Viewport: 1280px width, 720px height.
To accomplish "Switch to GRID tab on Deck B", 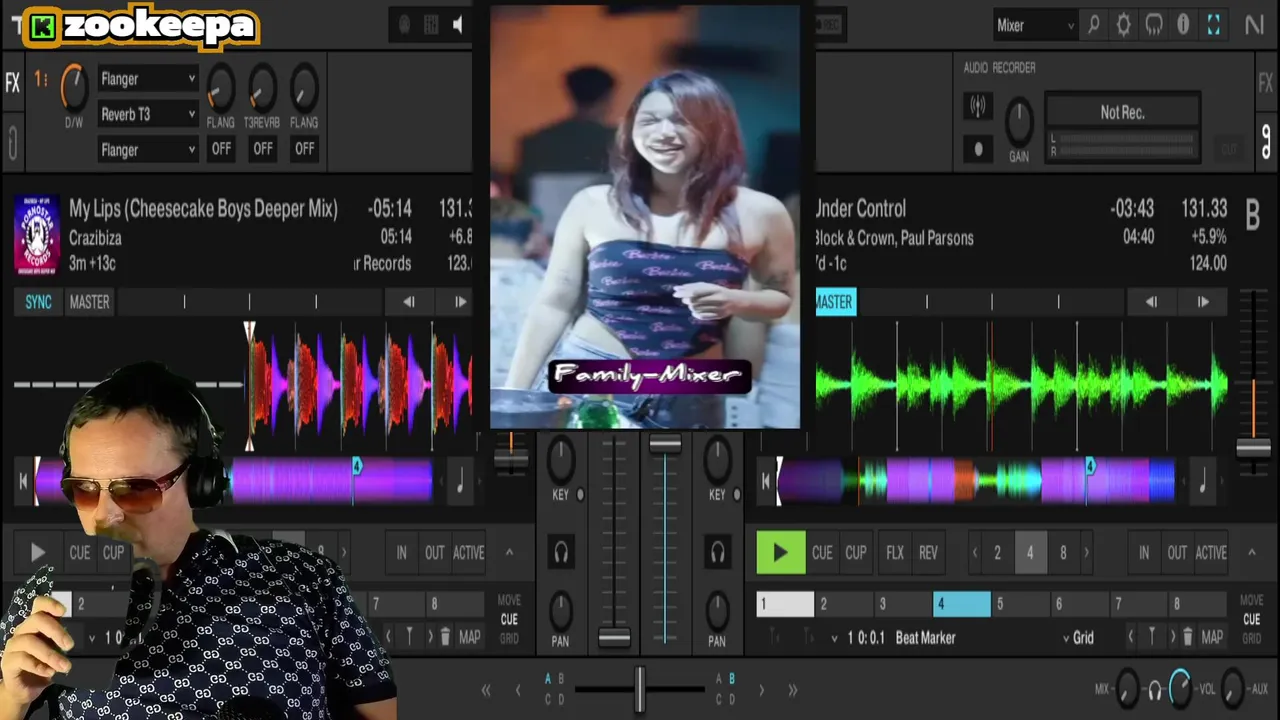I will coord(1252,638).
